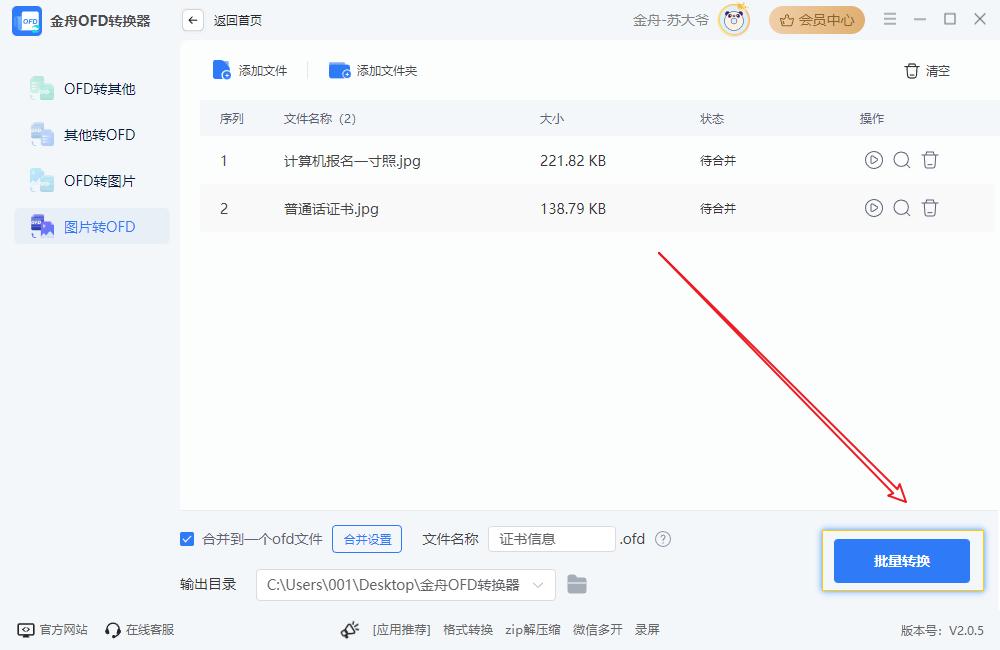Preview 计算机报名一寸照.jpg with the magnifier icon

[x=901, y=160]
